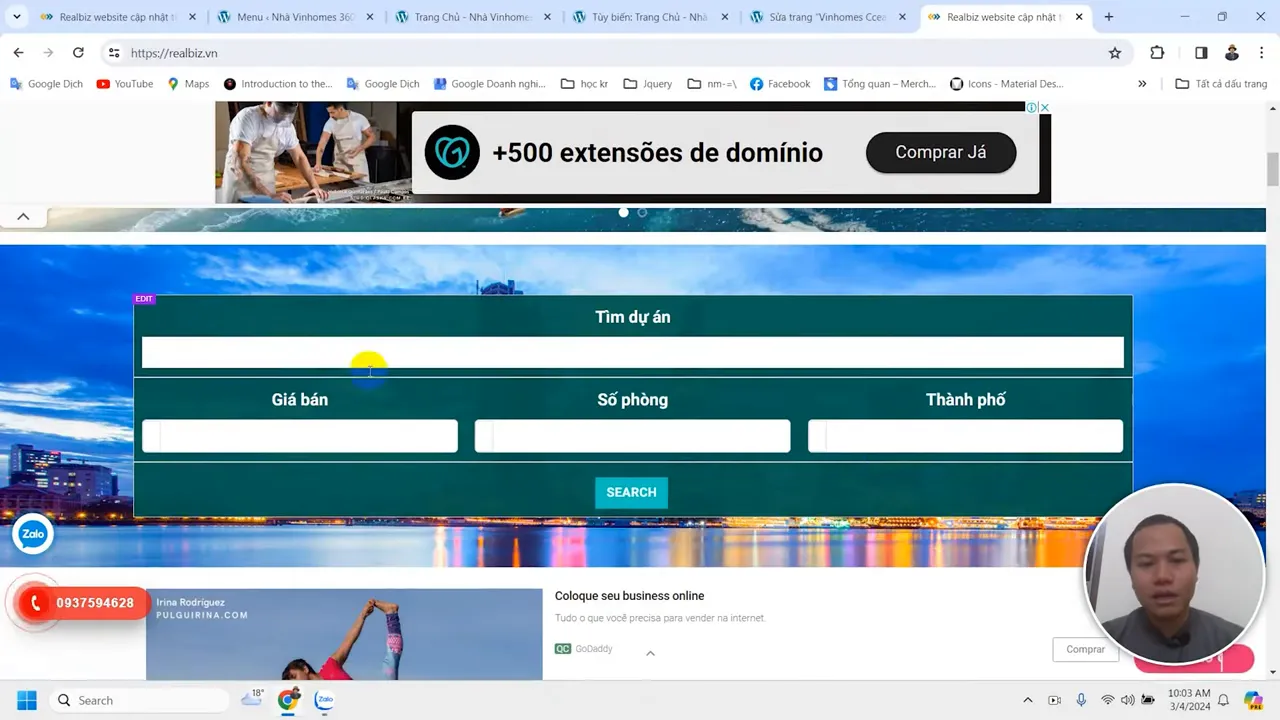
Task: Close the top banner ad
Action: click(x=1044, y=107)
